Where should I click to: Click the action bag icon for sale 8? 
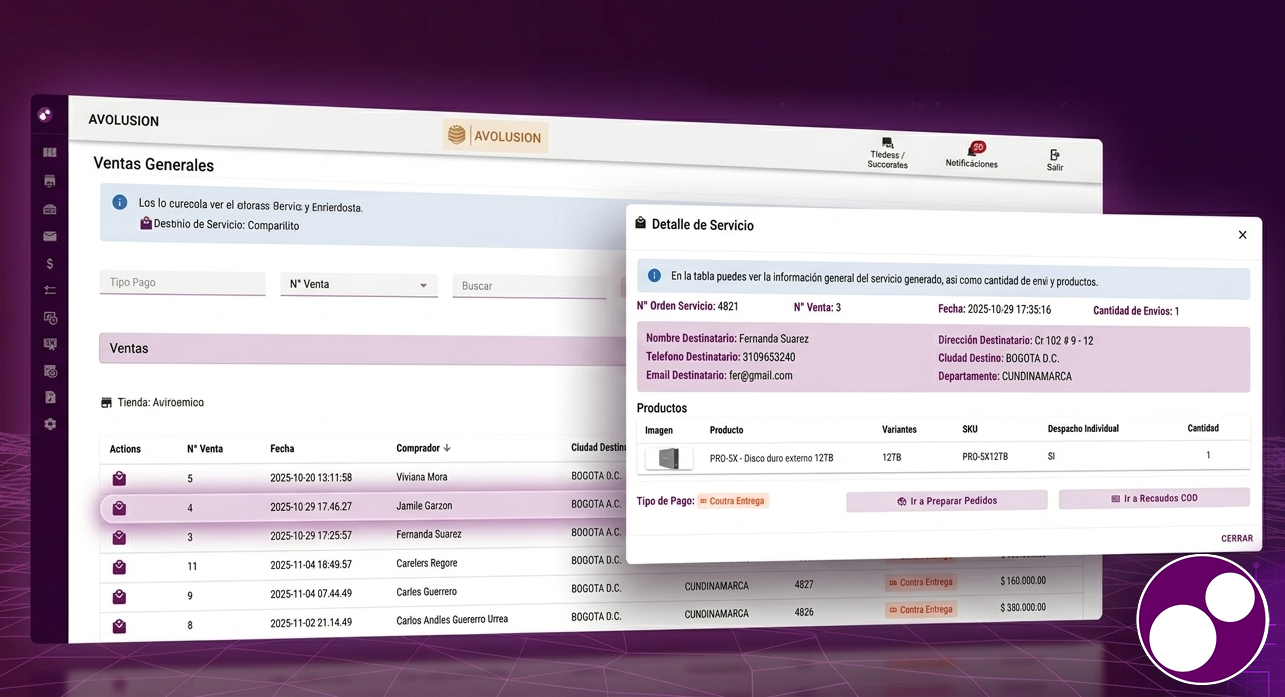pyautogui.click(x=119, y=626)
